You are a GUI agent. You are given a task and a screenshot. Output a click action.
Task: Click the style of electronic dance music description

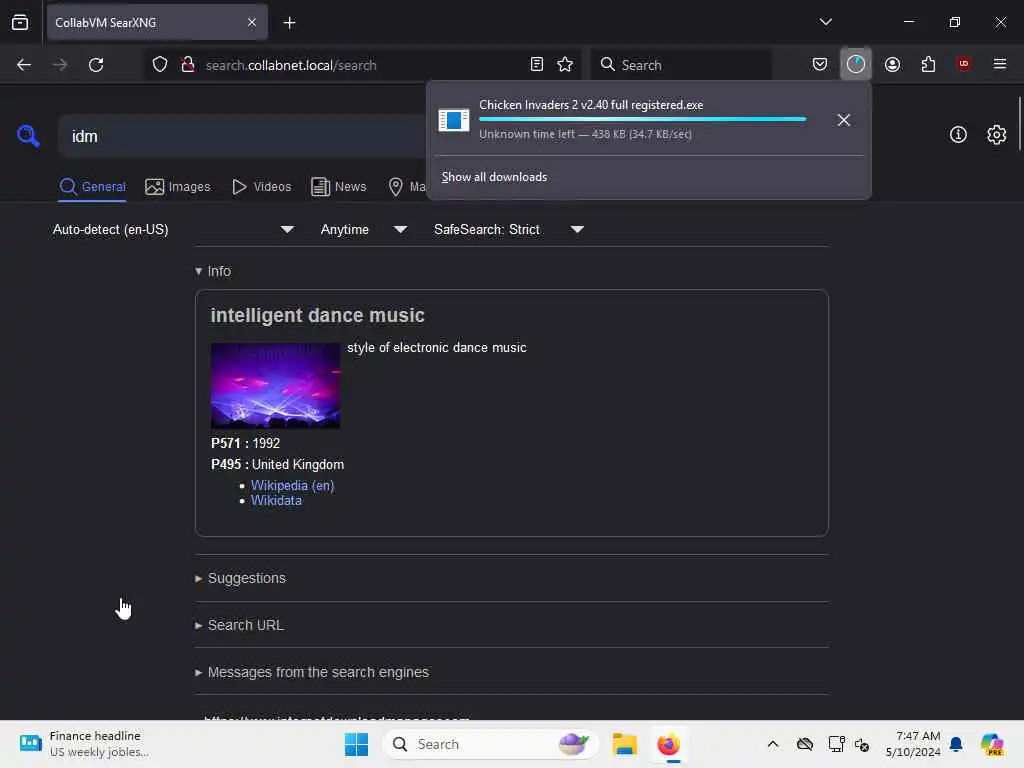click(x=437, y=348)
